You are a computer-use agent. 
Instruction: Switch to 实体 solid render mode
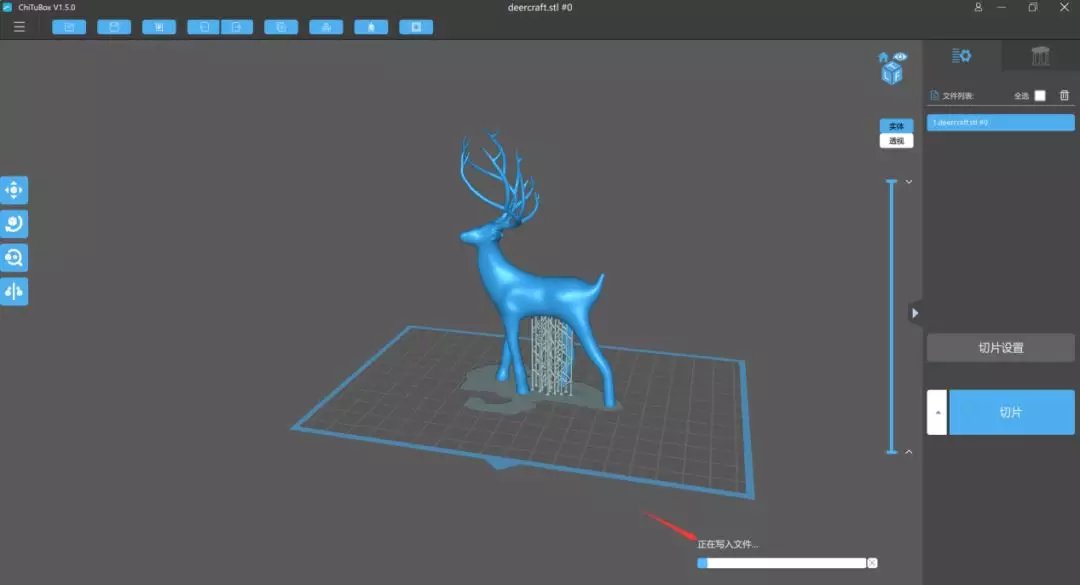click(x=896, y=126)
